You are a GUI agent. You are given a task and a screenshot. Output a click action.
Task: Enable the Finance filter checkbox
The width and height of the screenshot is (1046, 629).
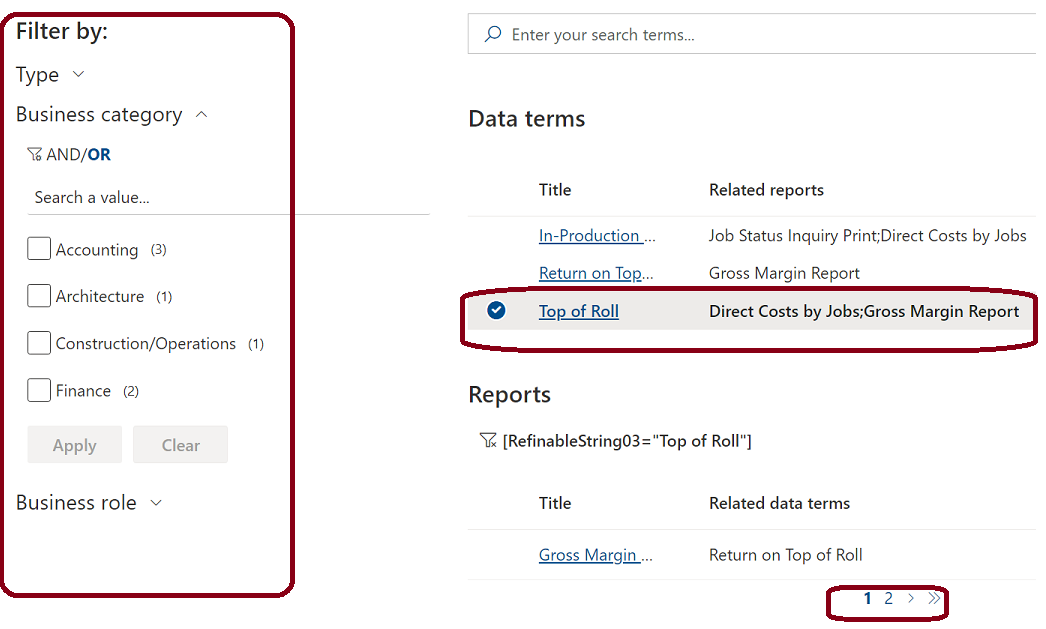tap(38, 390)
